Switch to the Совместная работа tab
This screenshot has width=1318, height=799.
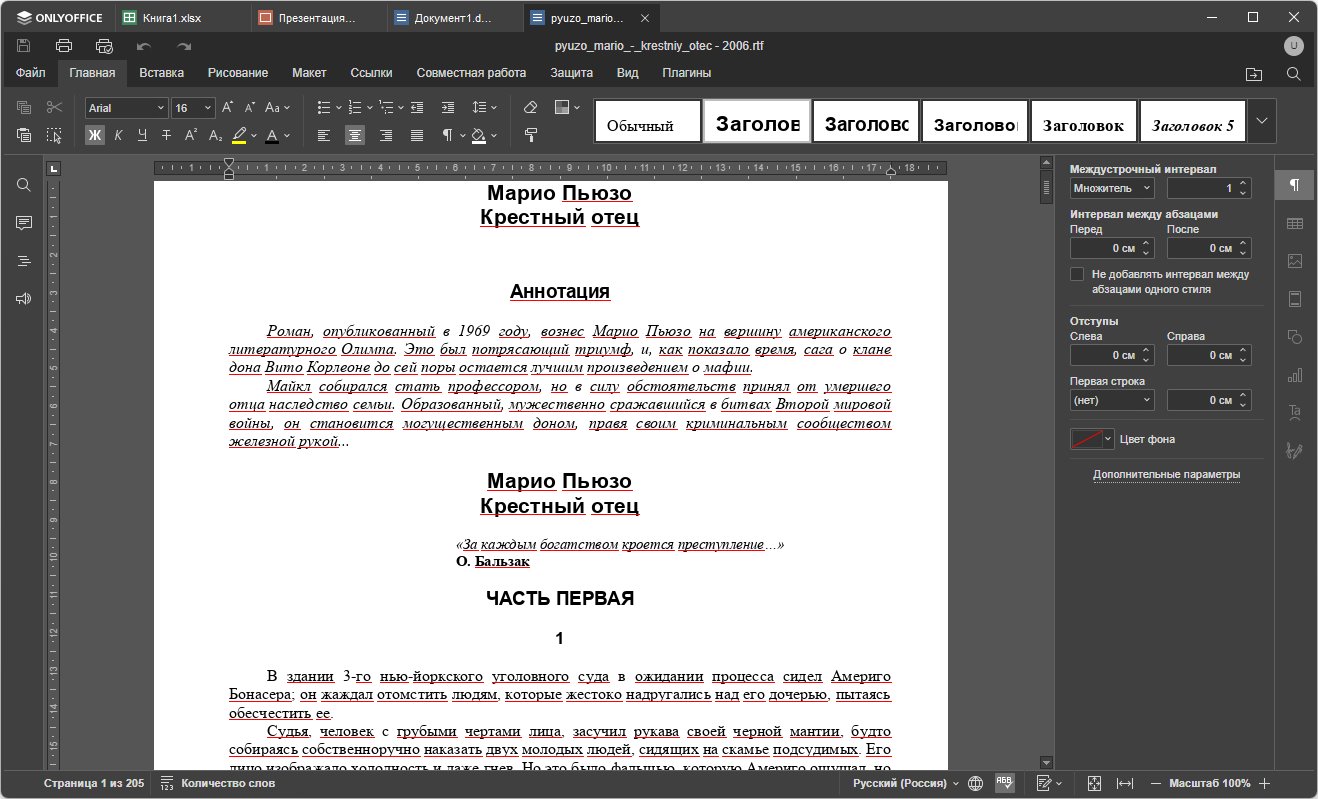(471, 73)
